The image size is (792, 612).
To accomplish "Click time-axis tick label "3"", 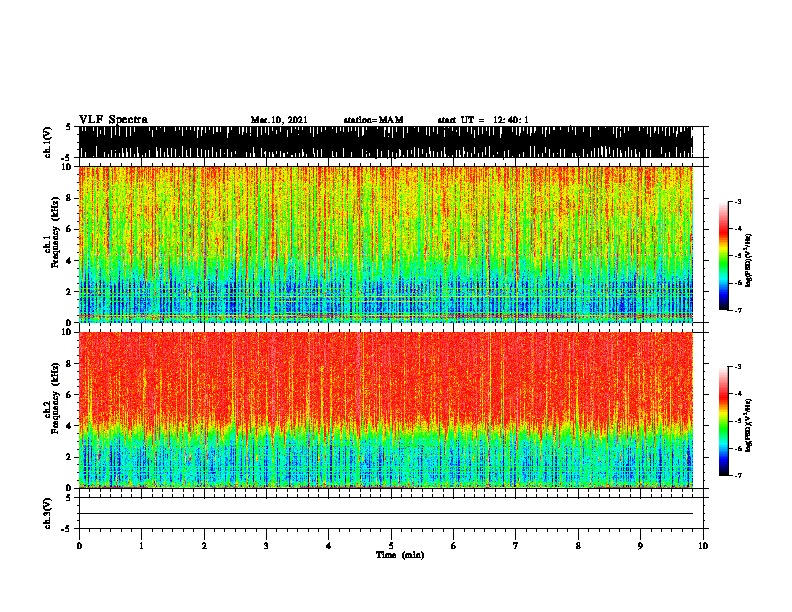I will coord(266,545).
